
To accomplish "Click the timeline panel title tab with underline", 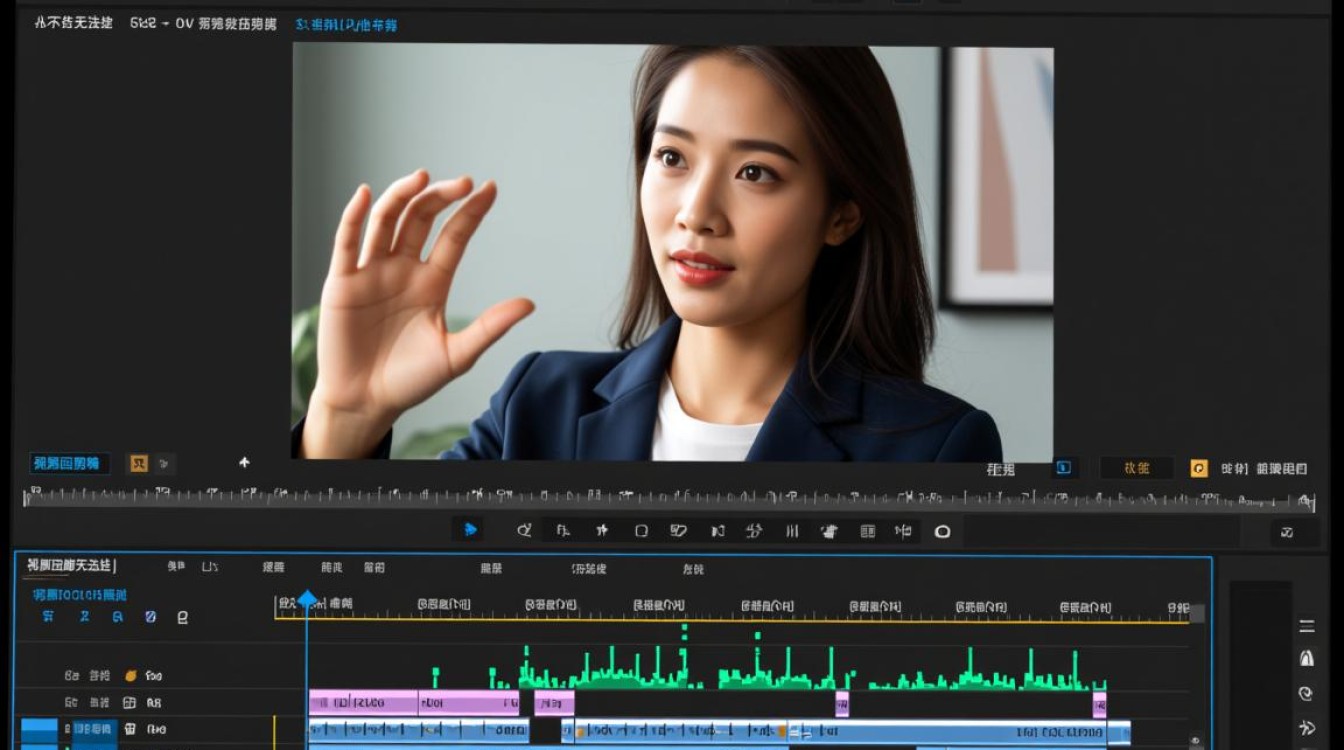I will (70, 566).
